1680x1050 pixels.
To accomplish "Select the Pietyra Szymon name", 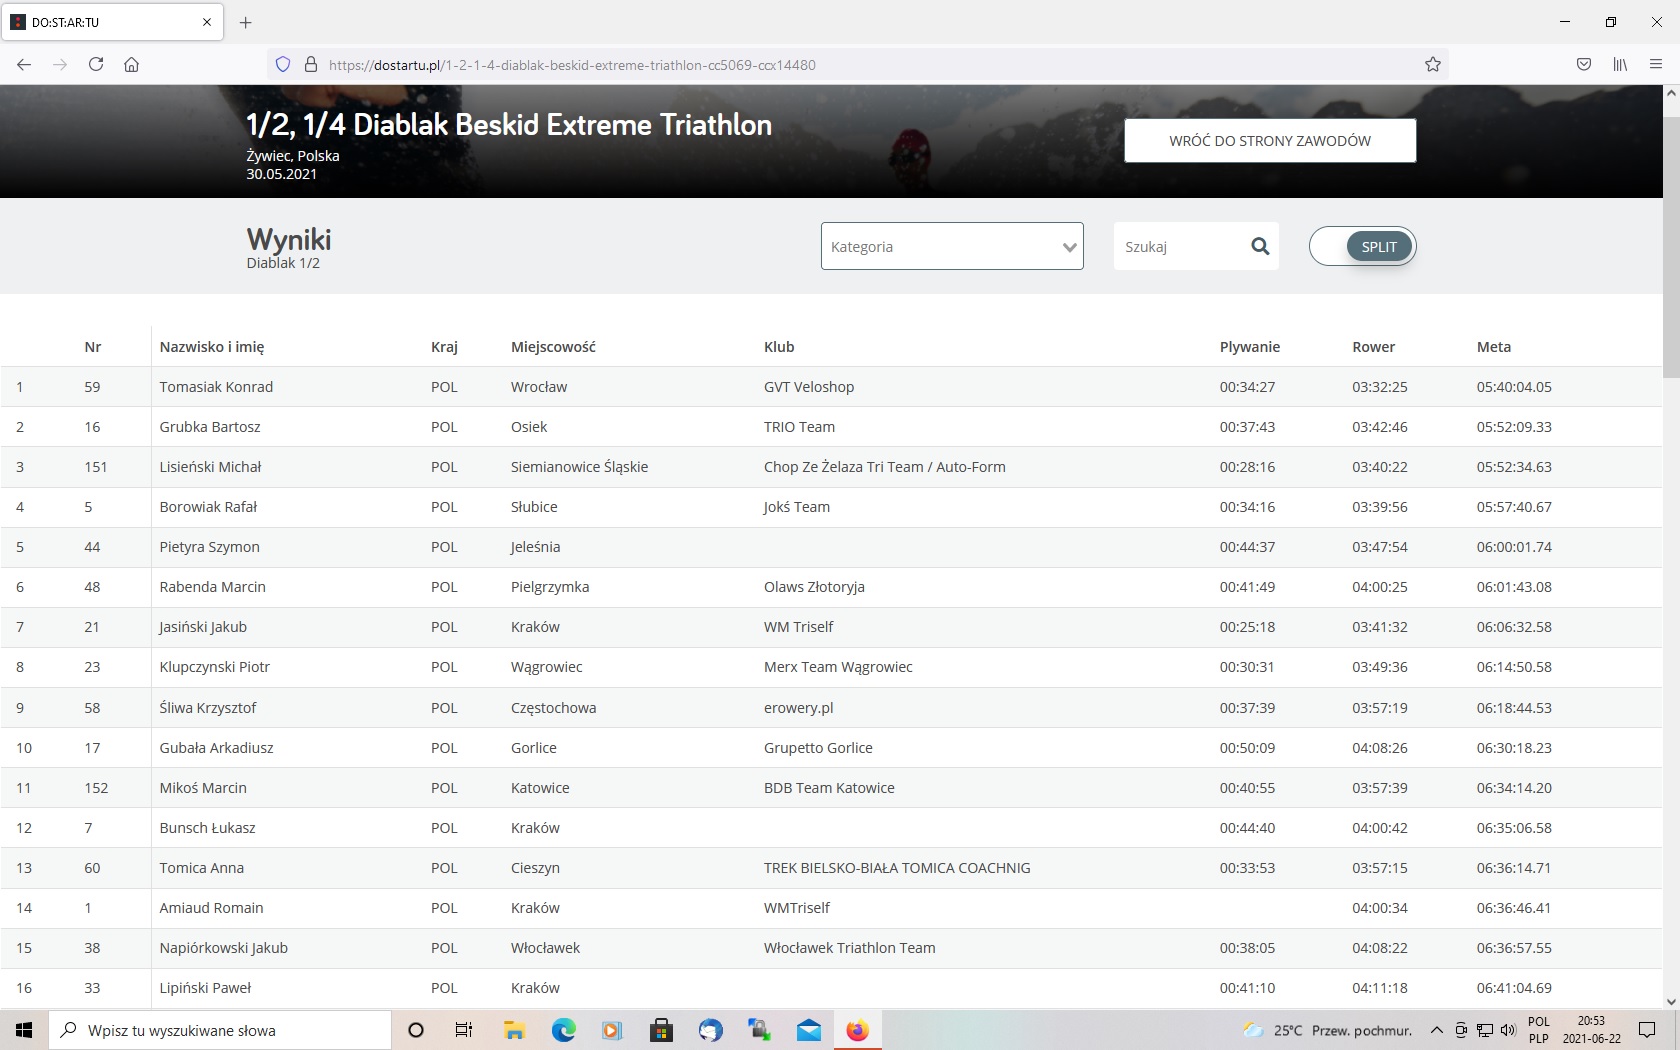I will 209,547.
